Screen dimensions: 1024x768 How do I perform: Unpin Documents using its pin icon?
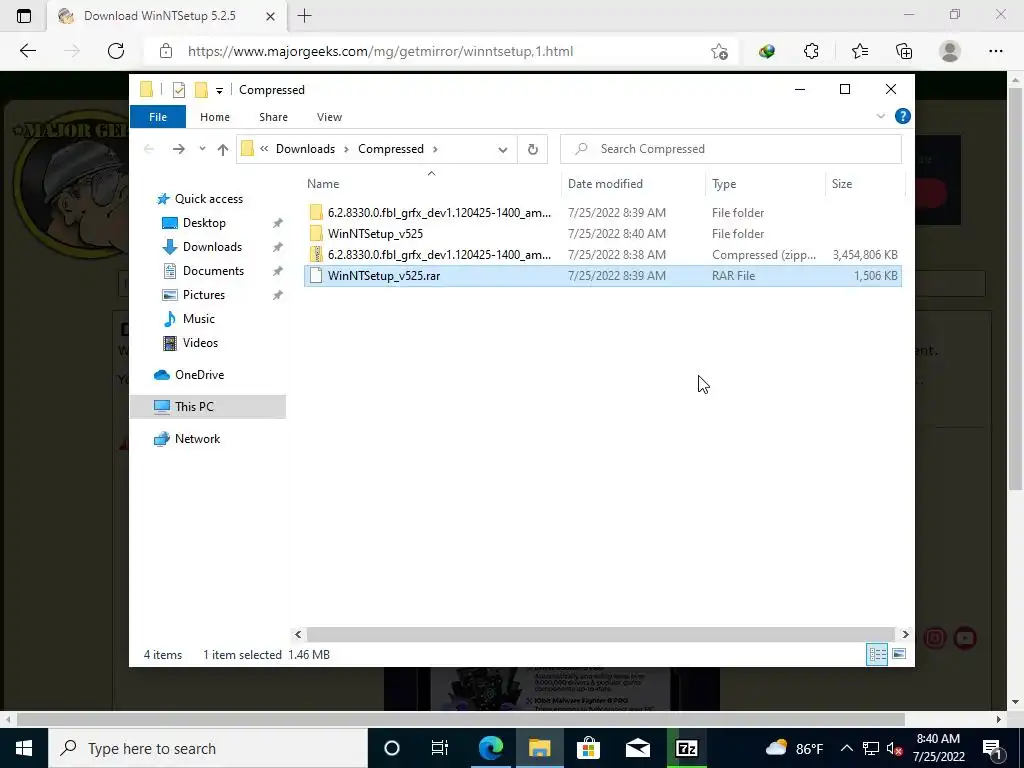pyautogui.click(x=278, y=271)
